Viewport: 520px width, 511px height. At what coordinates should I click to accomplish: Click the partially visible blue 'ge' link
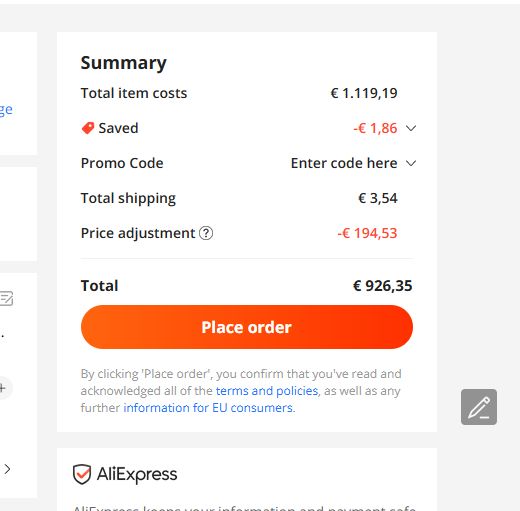click(6, 110)
